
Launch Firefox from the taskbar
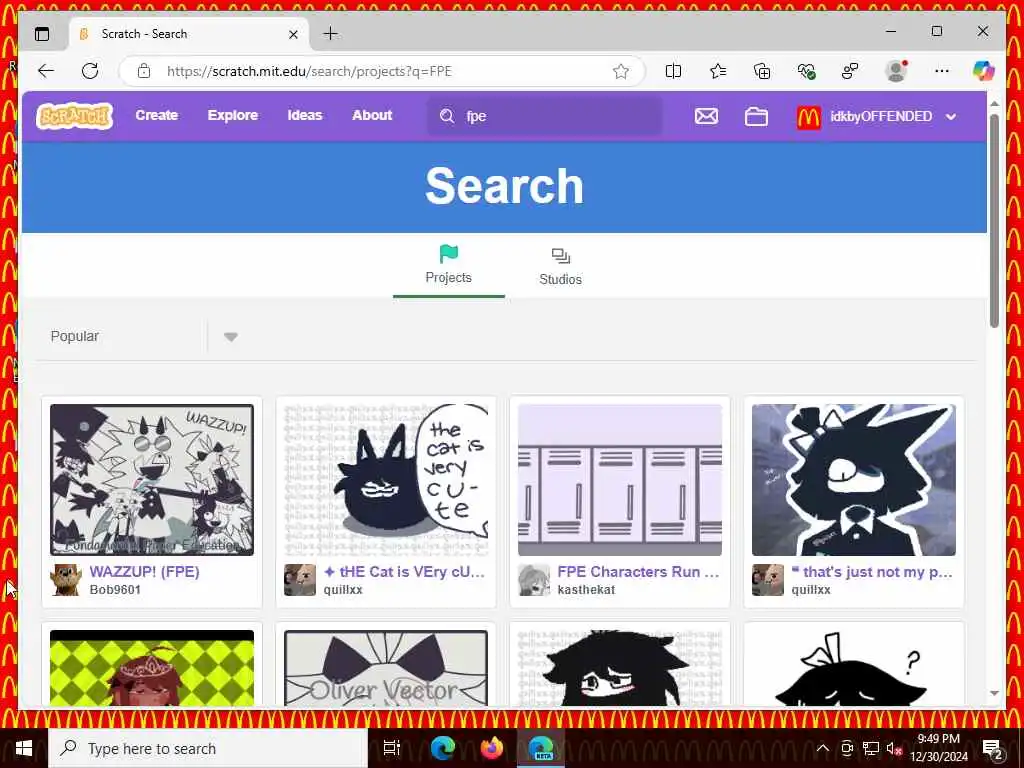point(492,748)
